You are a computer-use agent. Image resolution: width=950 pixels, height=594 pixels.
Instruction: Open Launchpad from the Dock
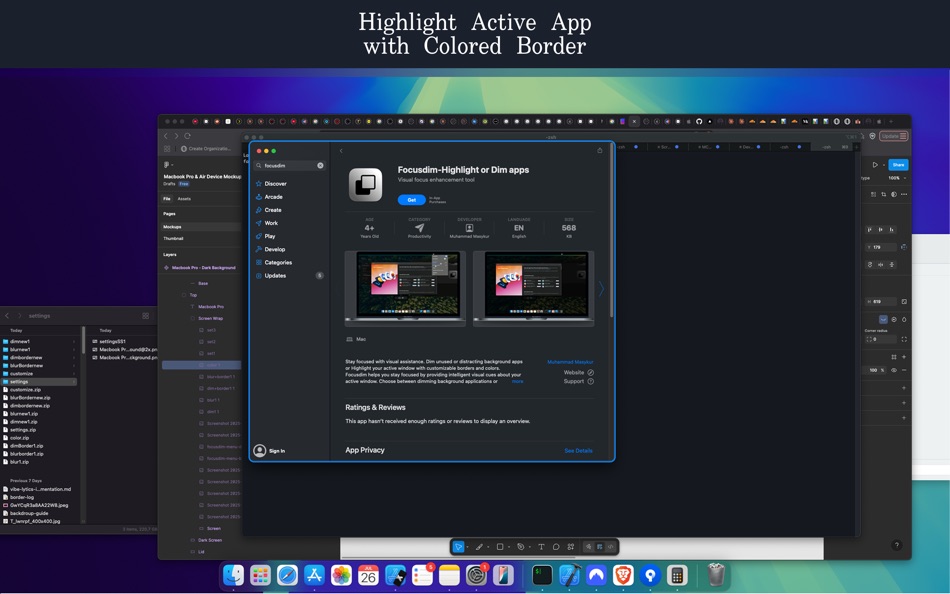tap(260, 575)
